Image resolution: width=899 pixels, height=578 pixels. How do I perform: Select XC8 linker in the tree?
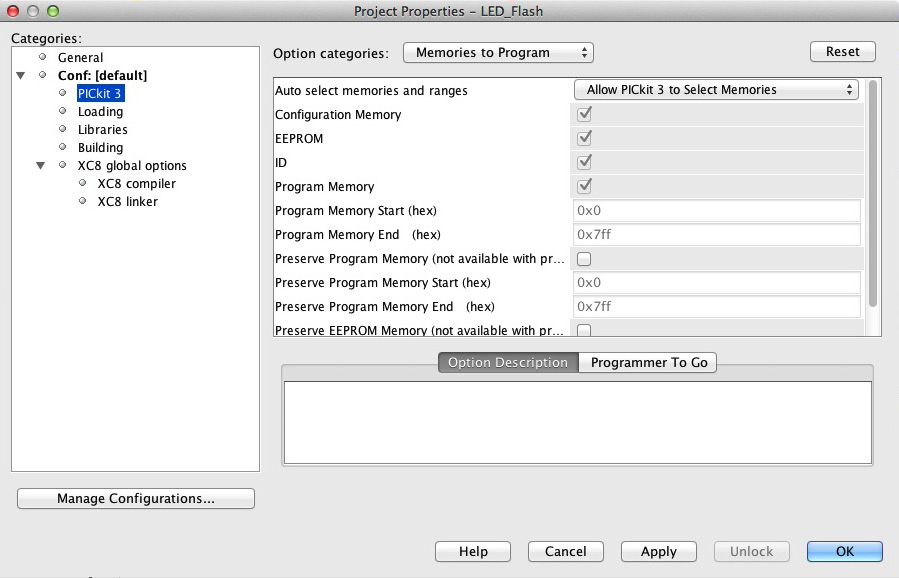click(x=127, y=202)
